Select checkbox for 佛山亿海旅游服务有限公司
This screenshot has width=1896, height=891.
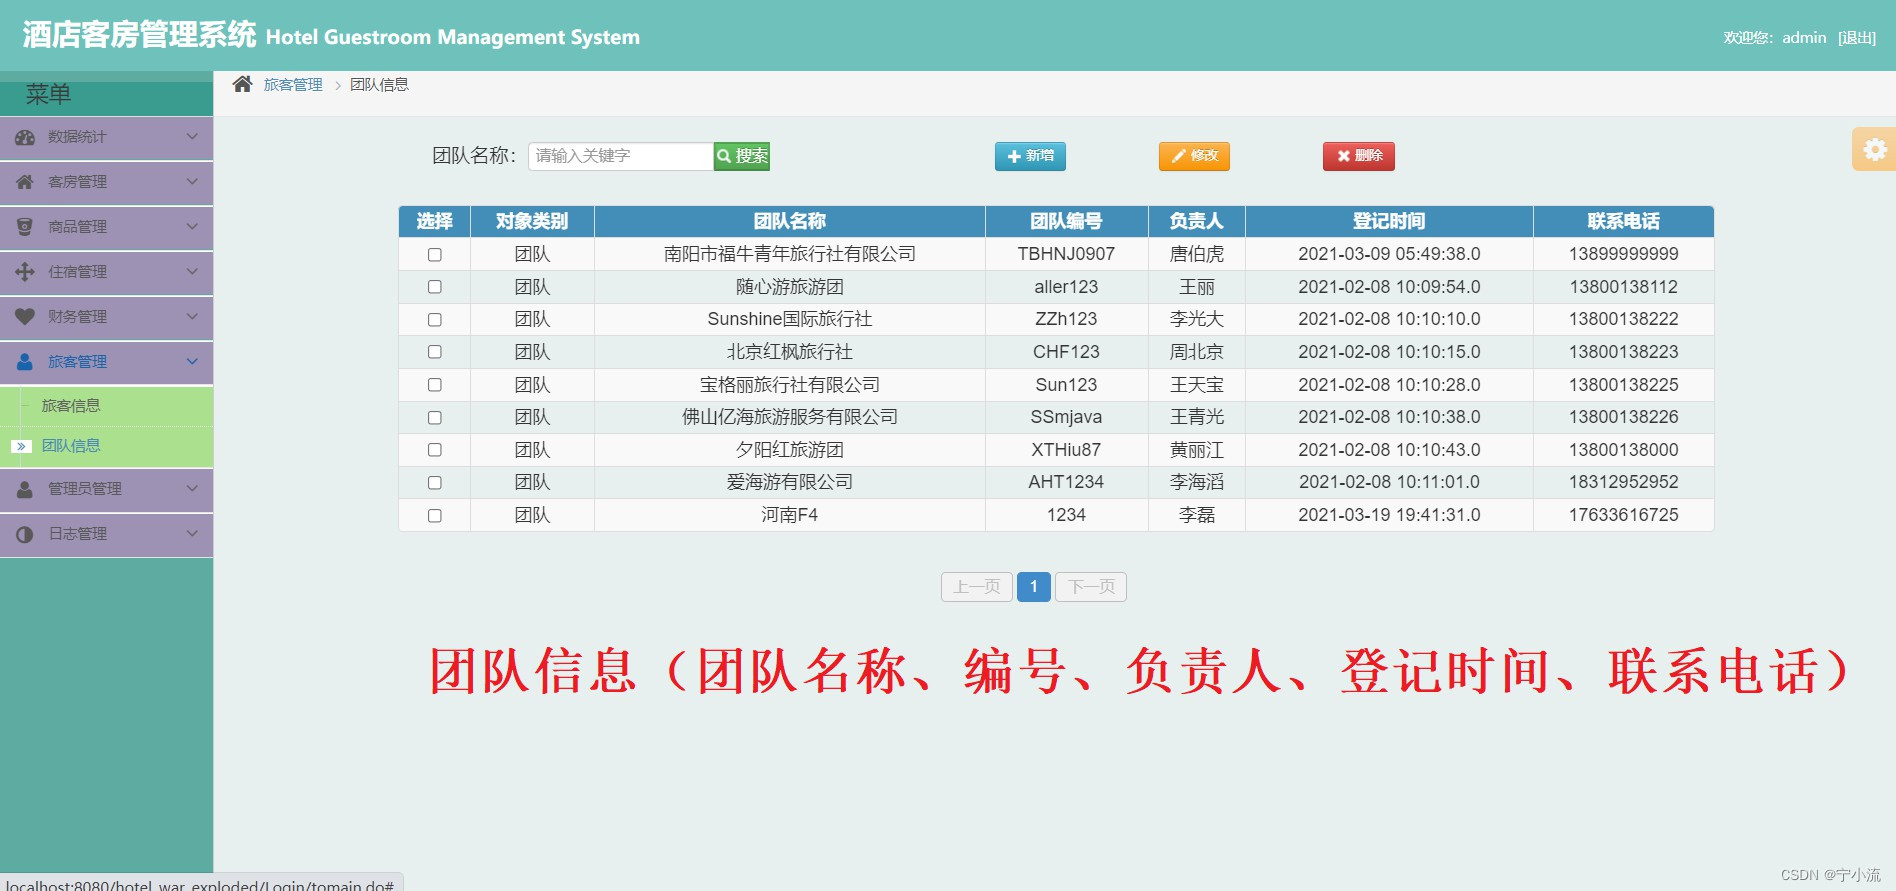[x=434, y=418]
